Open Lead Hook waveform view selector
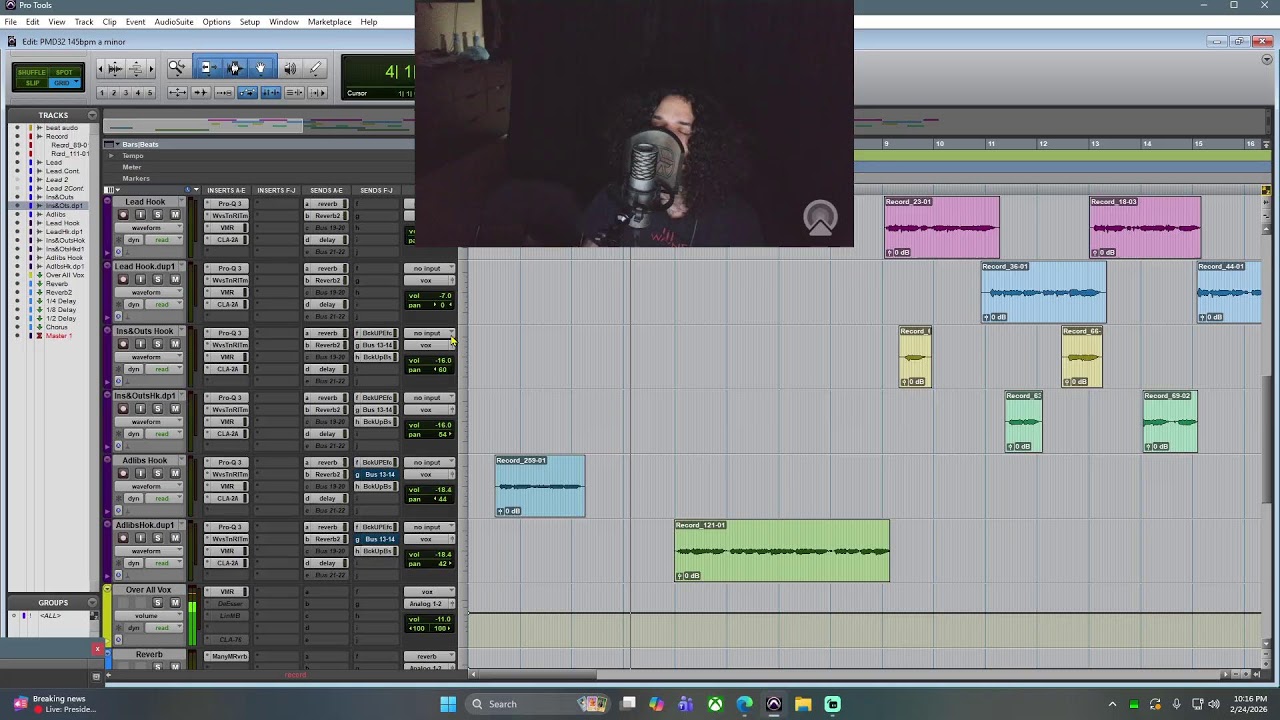This screenshot has height=720, width=1280. (x=150, y=228)
